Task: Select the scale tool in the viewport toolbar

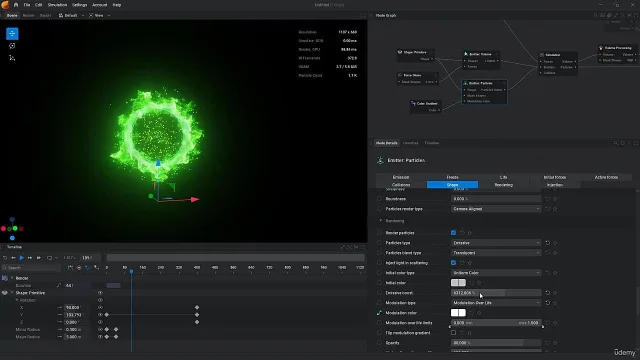Action: click(x=12, y=58)
